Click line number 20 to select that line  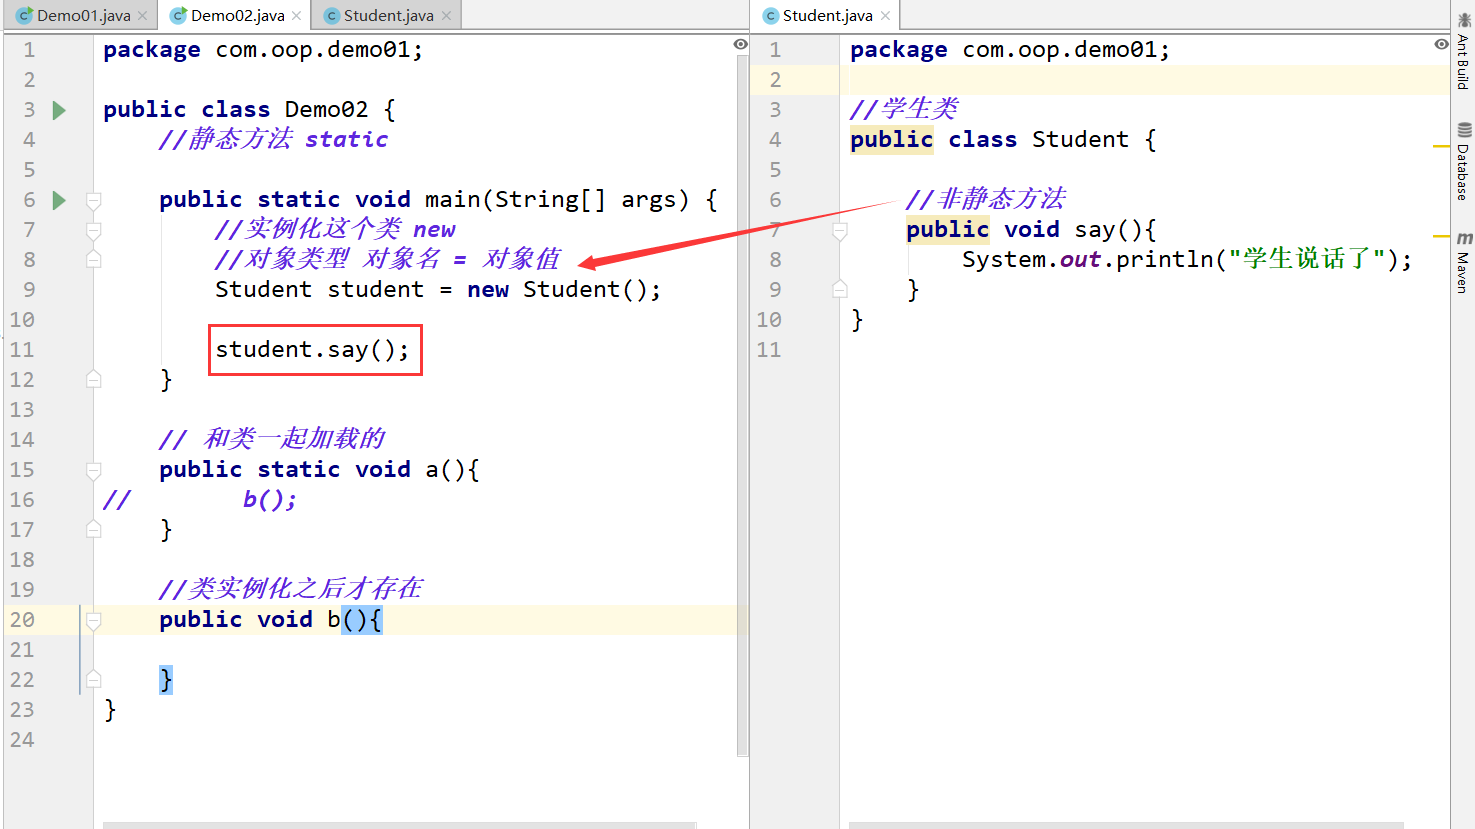[x=22, y=619]
